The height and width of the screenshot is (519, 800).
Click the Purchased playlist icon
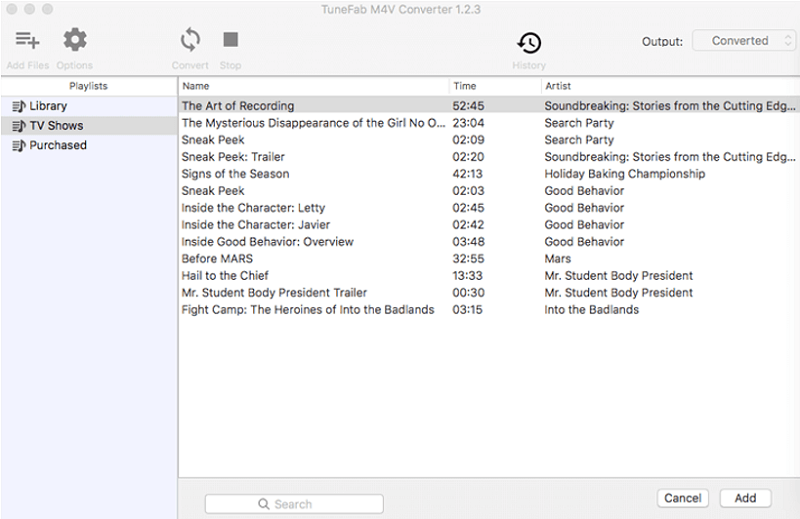pyautogui.click(x=19, y=145)
